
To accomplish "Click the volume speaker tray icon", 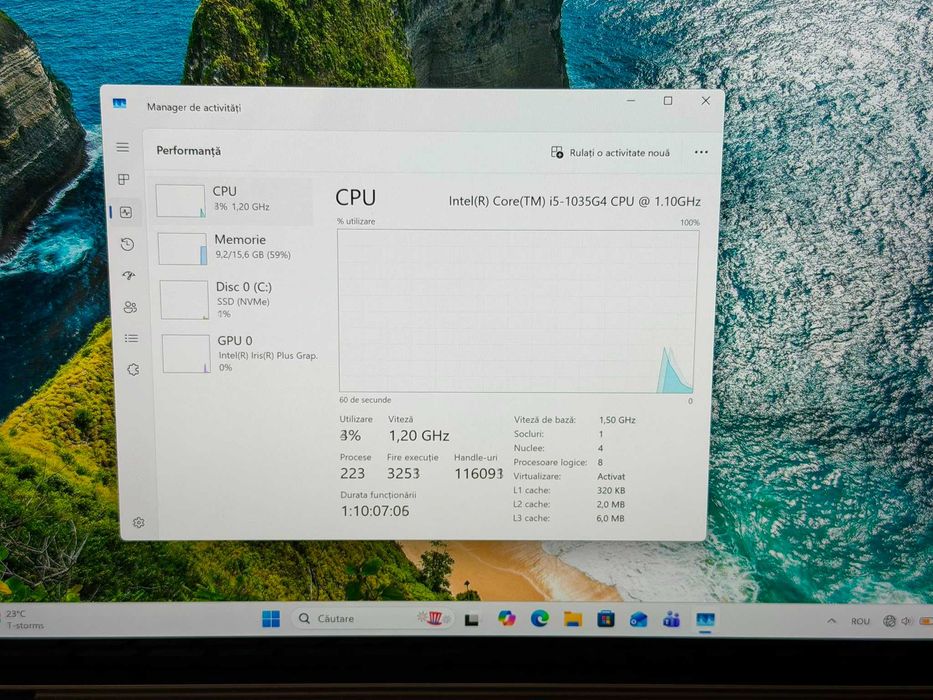I will click(906, 621).
